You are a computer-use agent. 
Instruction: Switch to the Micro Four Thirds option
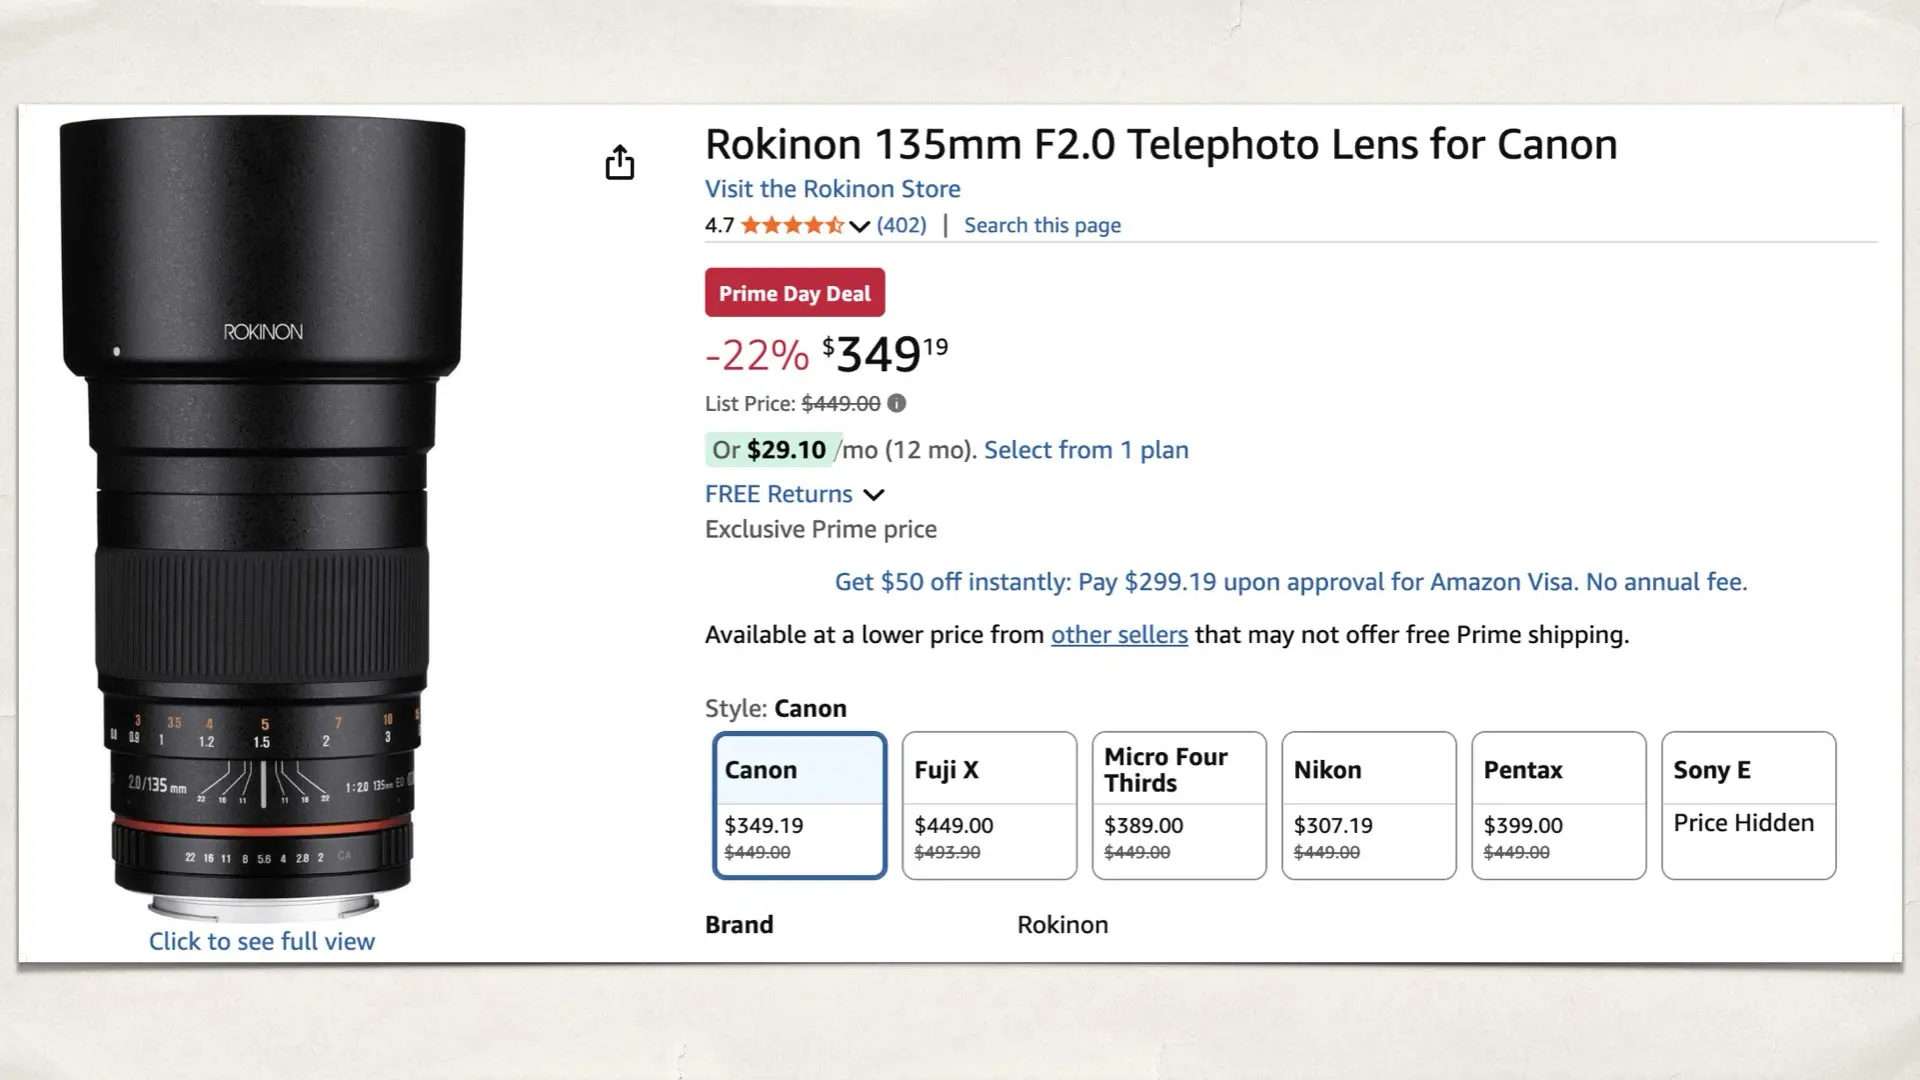[1178, 805]
